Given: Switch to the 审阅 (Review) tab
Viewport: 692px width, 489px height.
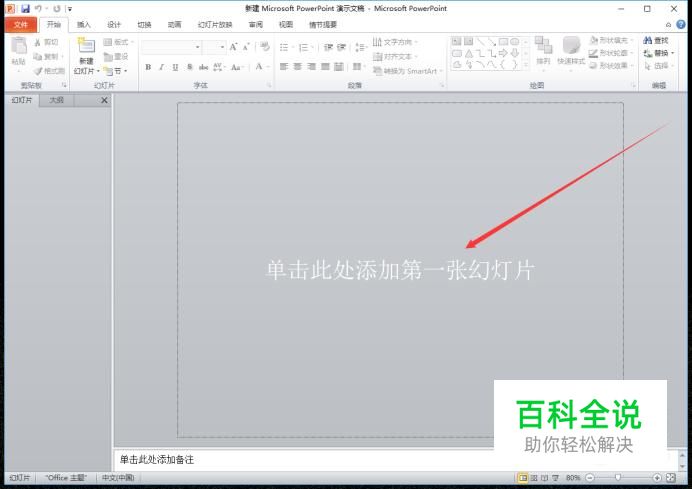Looking at the screenshot, I should [x=256, y=25].
